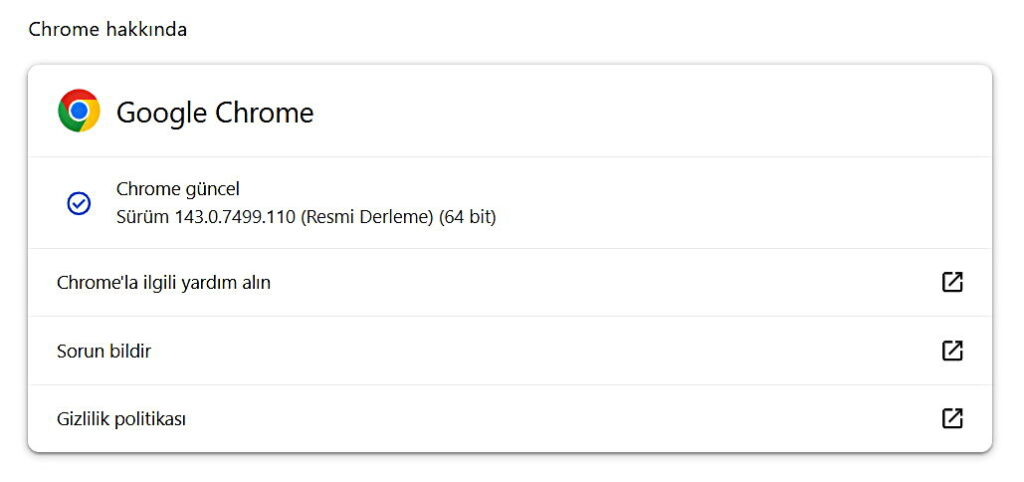The height and width of the screenshot is (482, 1024).
Task: Click the blue update checkmark icon
Action: [x=79, y=203]
